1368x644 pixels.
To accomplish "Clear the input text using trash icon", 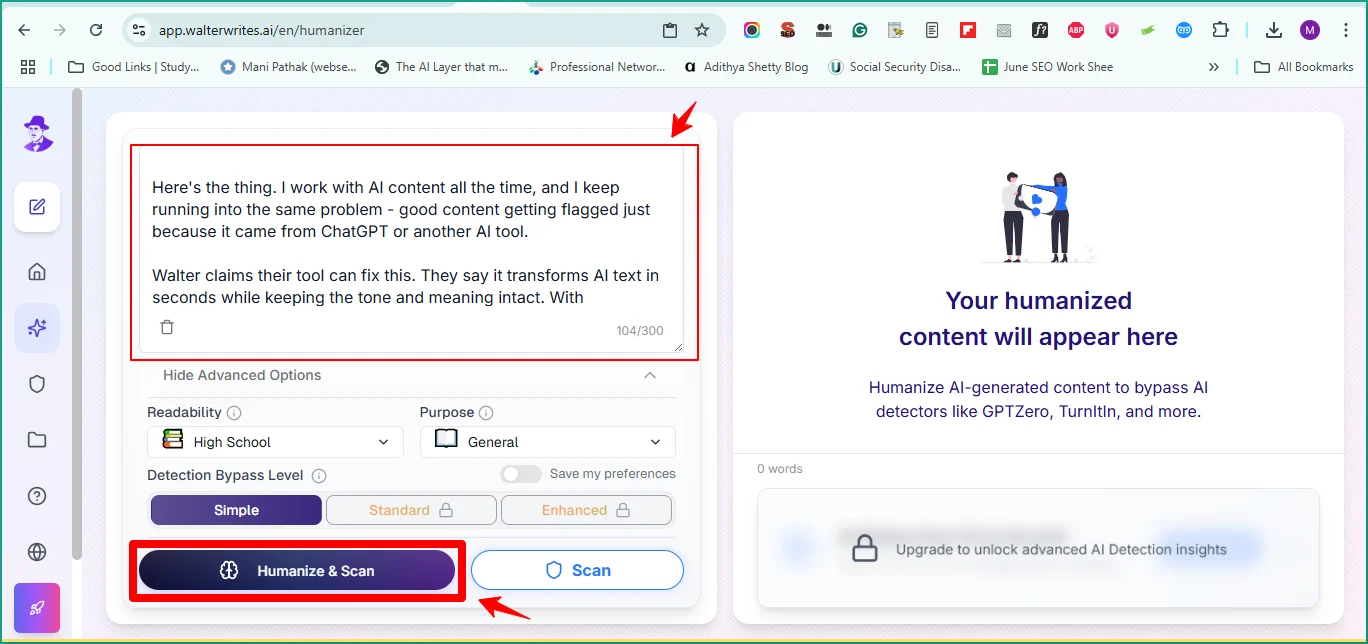I will (166, 327).
